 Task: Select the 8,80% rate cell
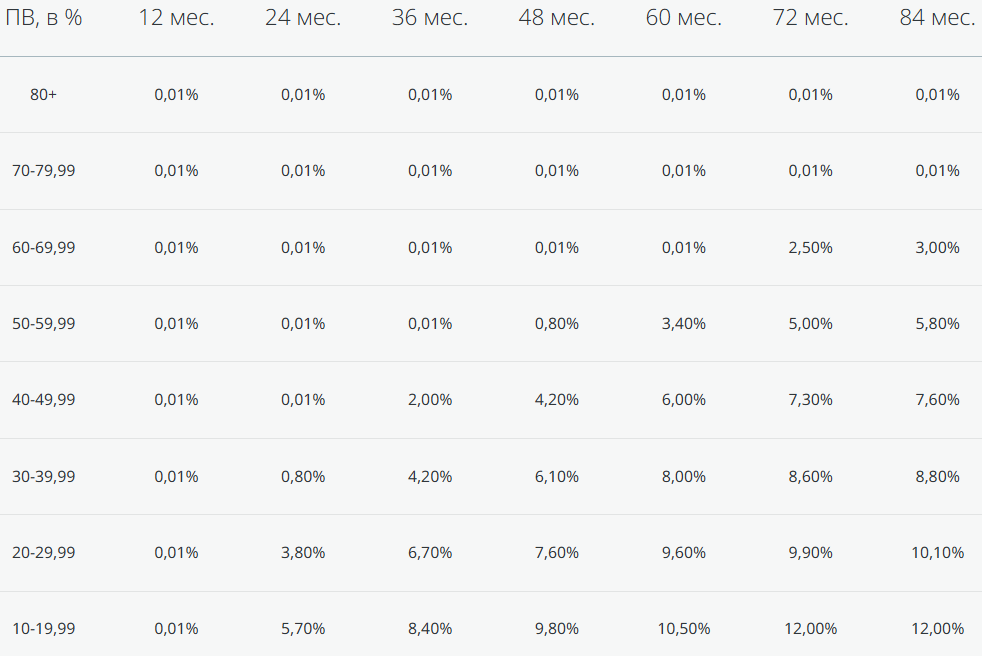point(937,477)
